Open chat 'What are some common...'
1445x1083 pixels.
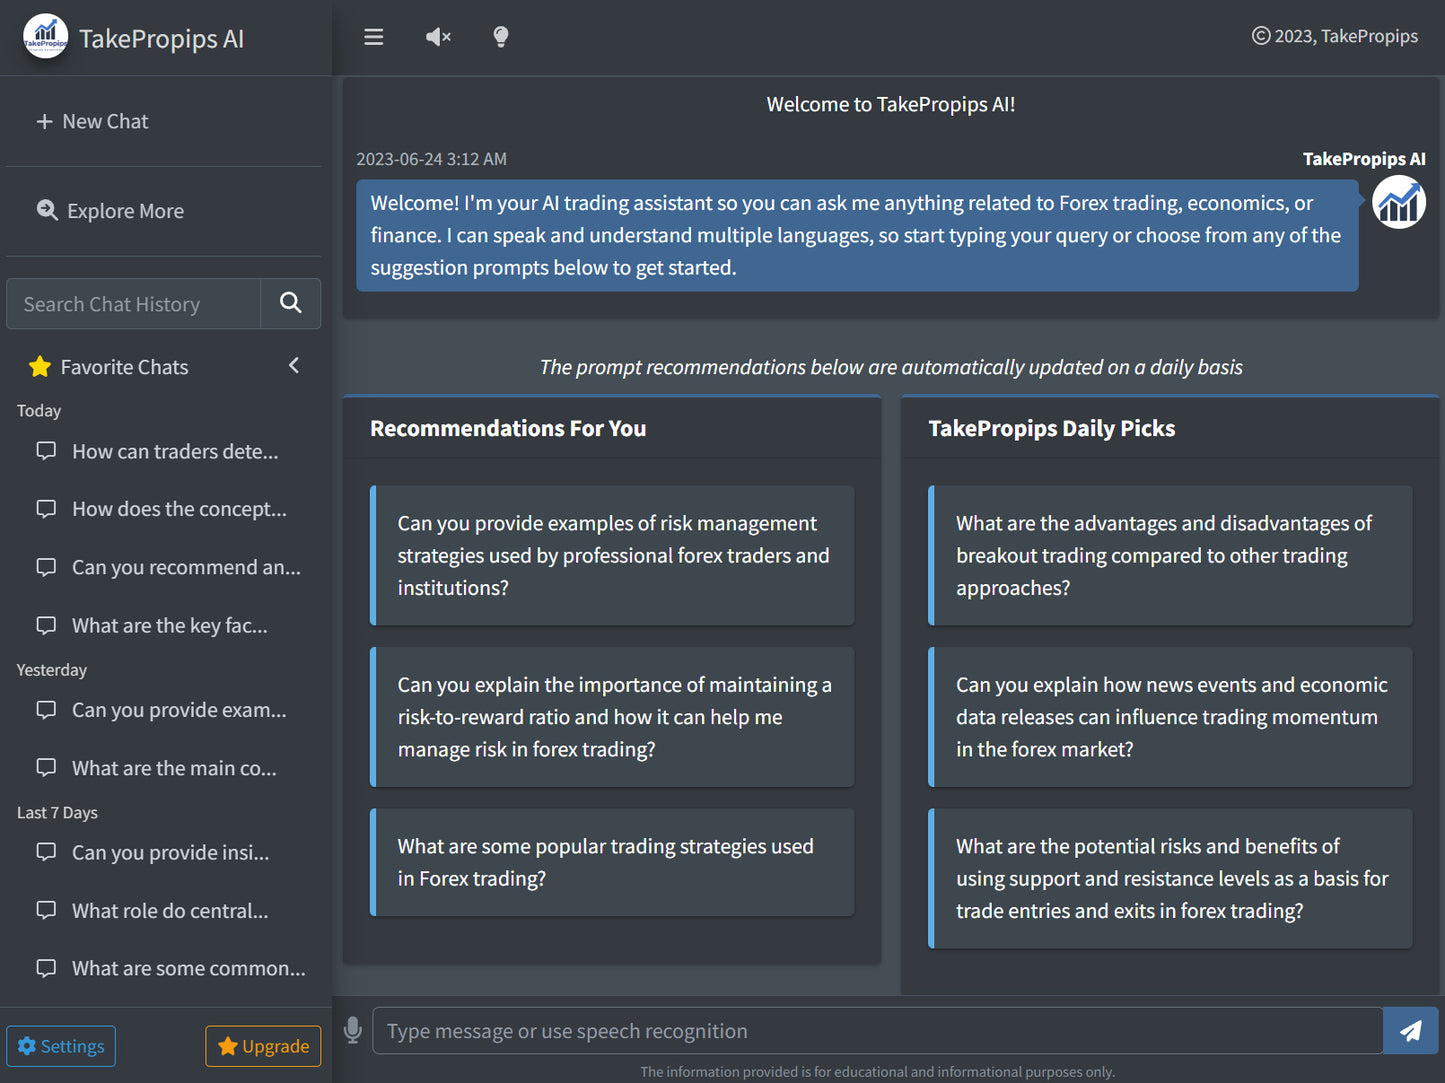click(171, 969)
